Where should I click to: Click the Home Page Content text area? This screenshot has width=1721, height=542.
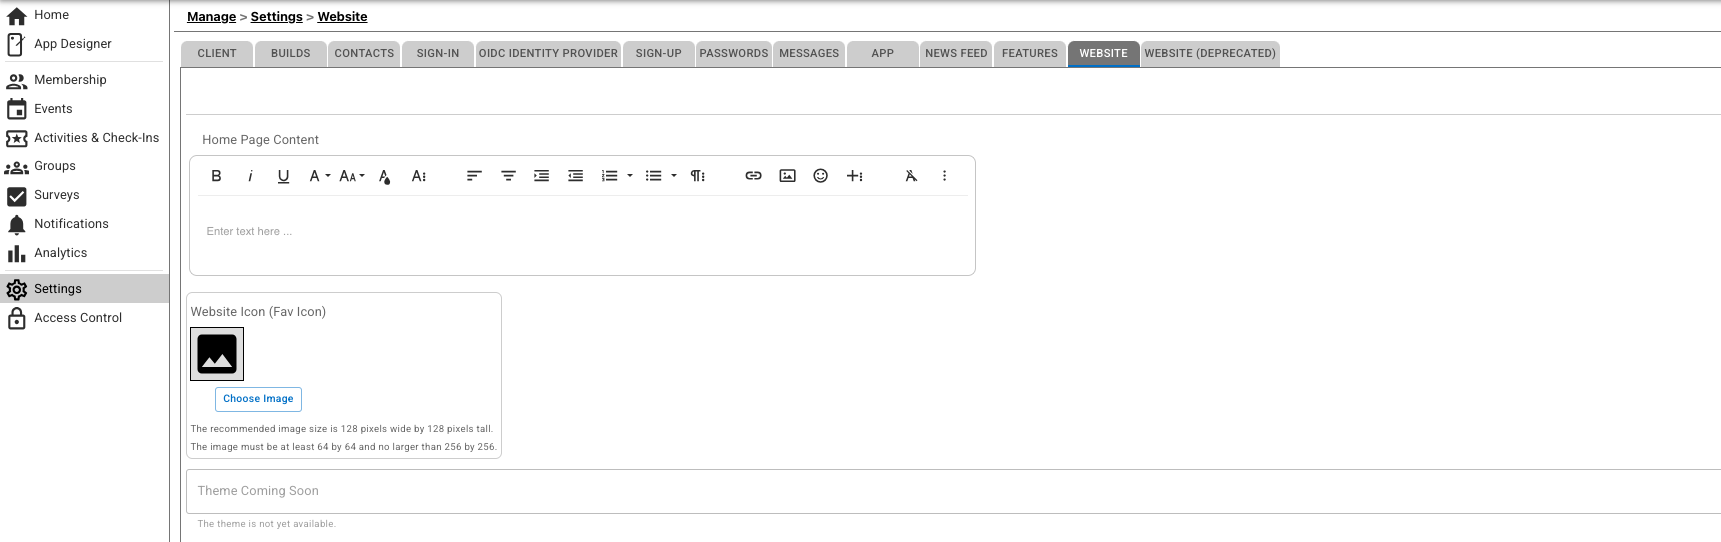click(x=582, y=232)
